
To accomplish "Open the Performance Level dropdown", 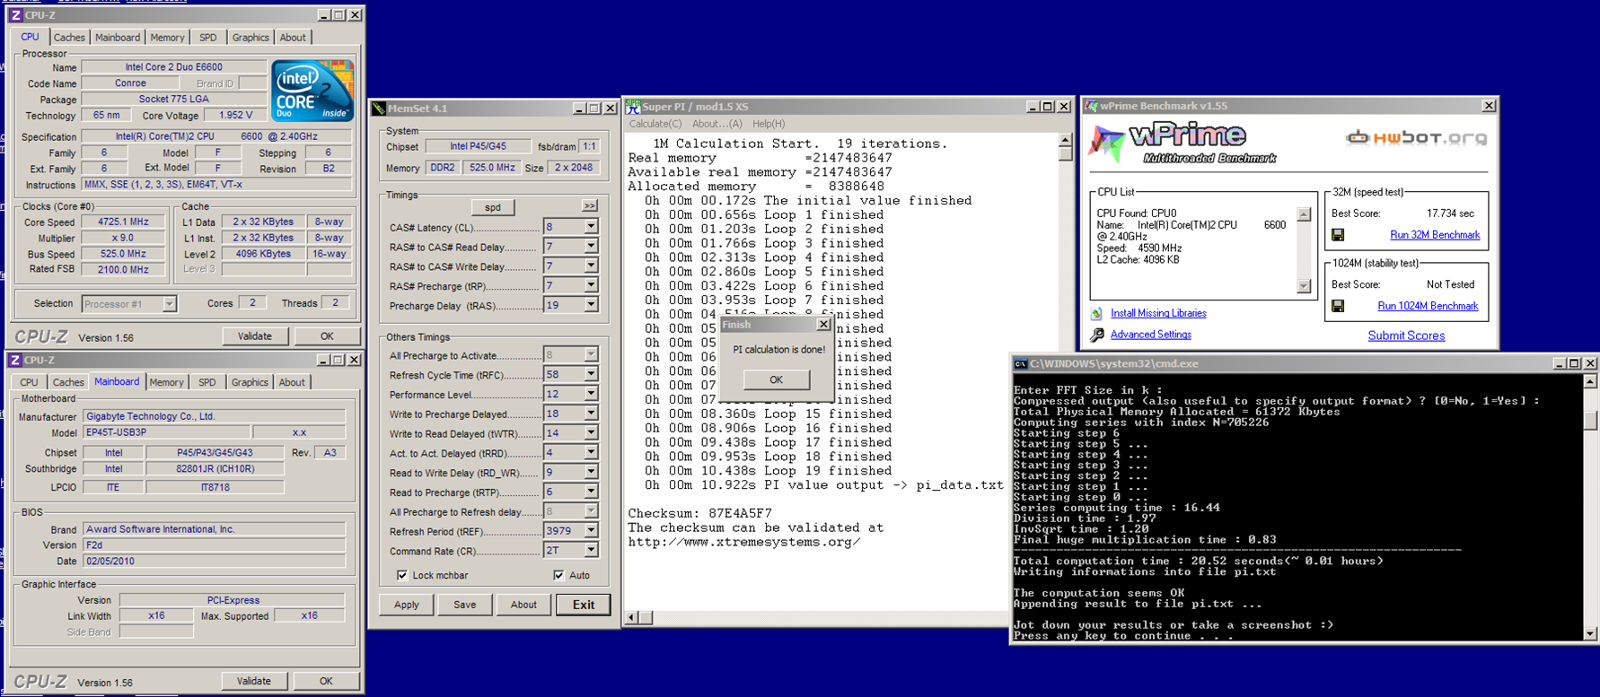I will pos(591,394).
